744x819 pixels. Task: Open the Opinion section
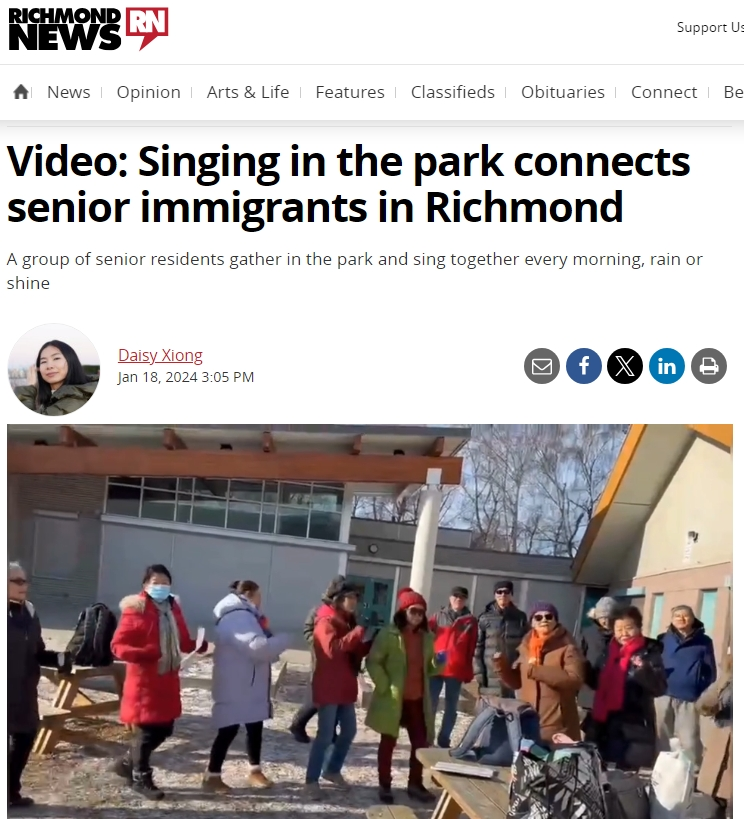[148, 92]
